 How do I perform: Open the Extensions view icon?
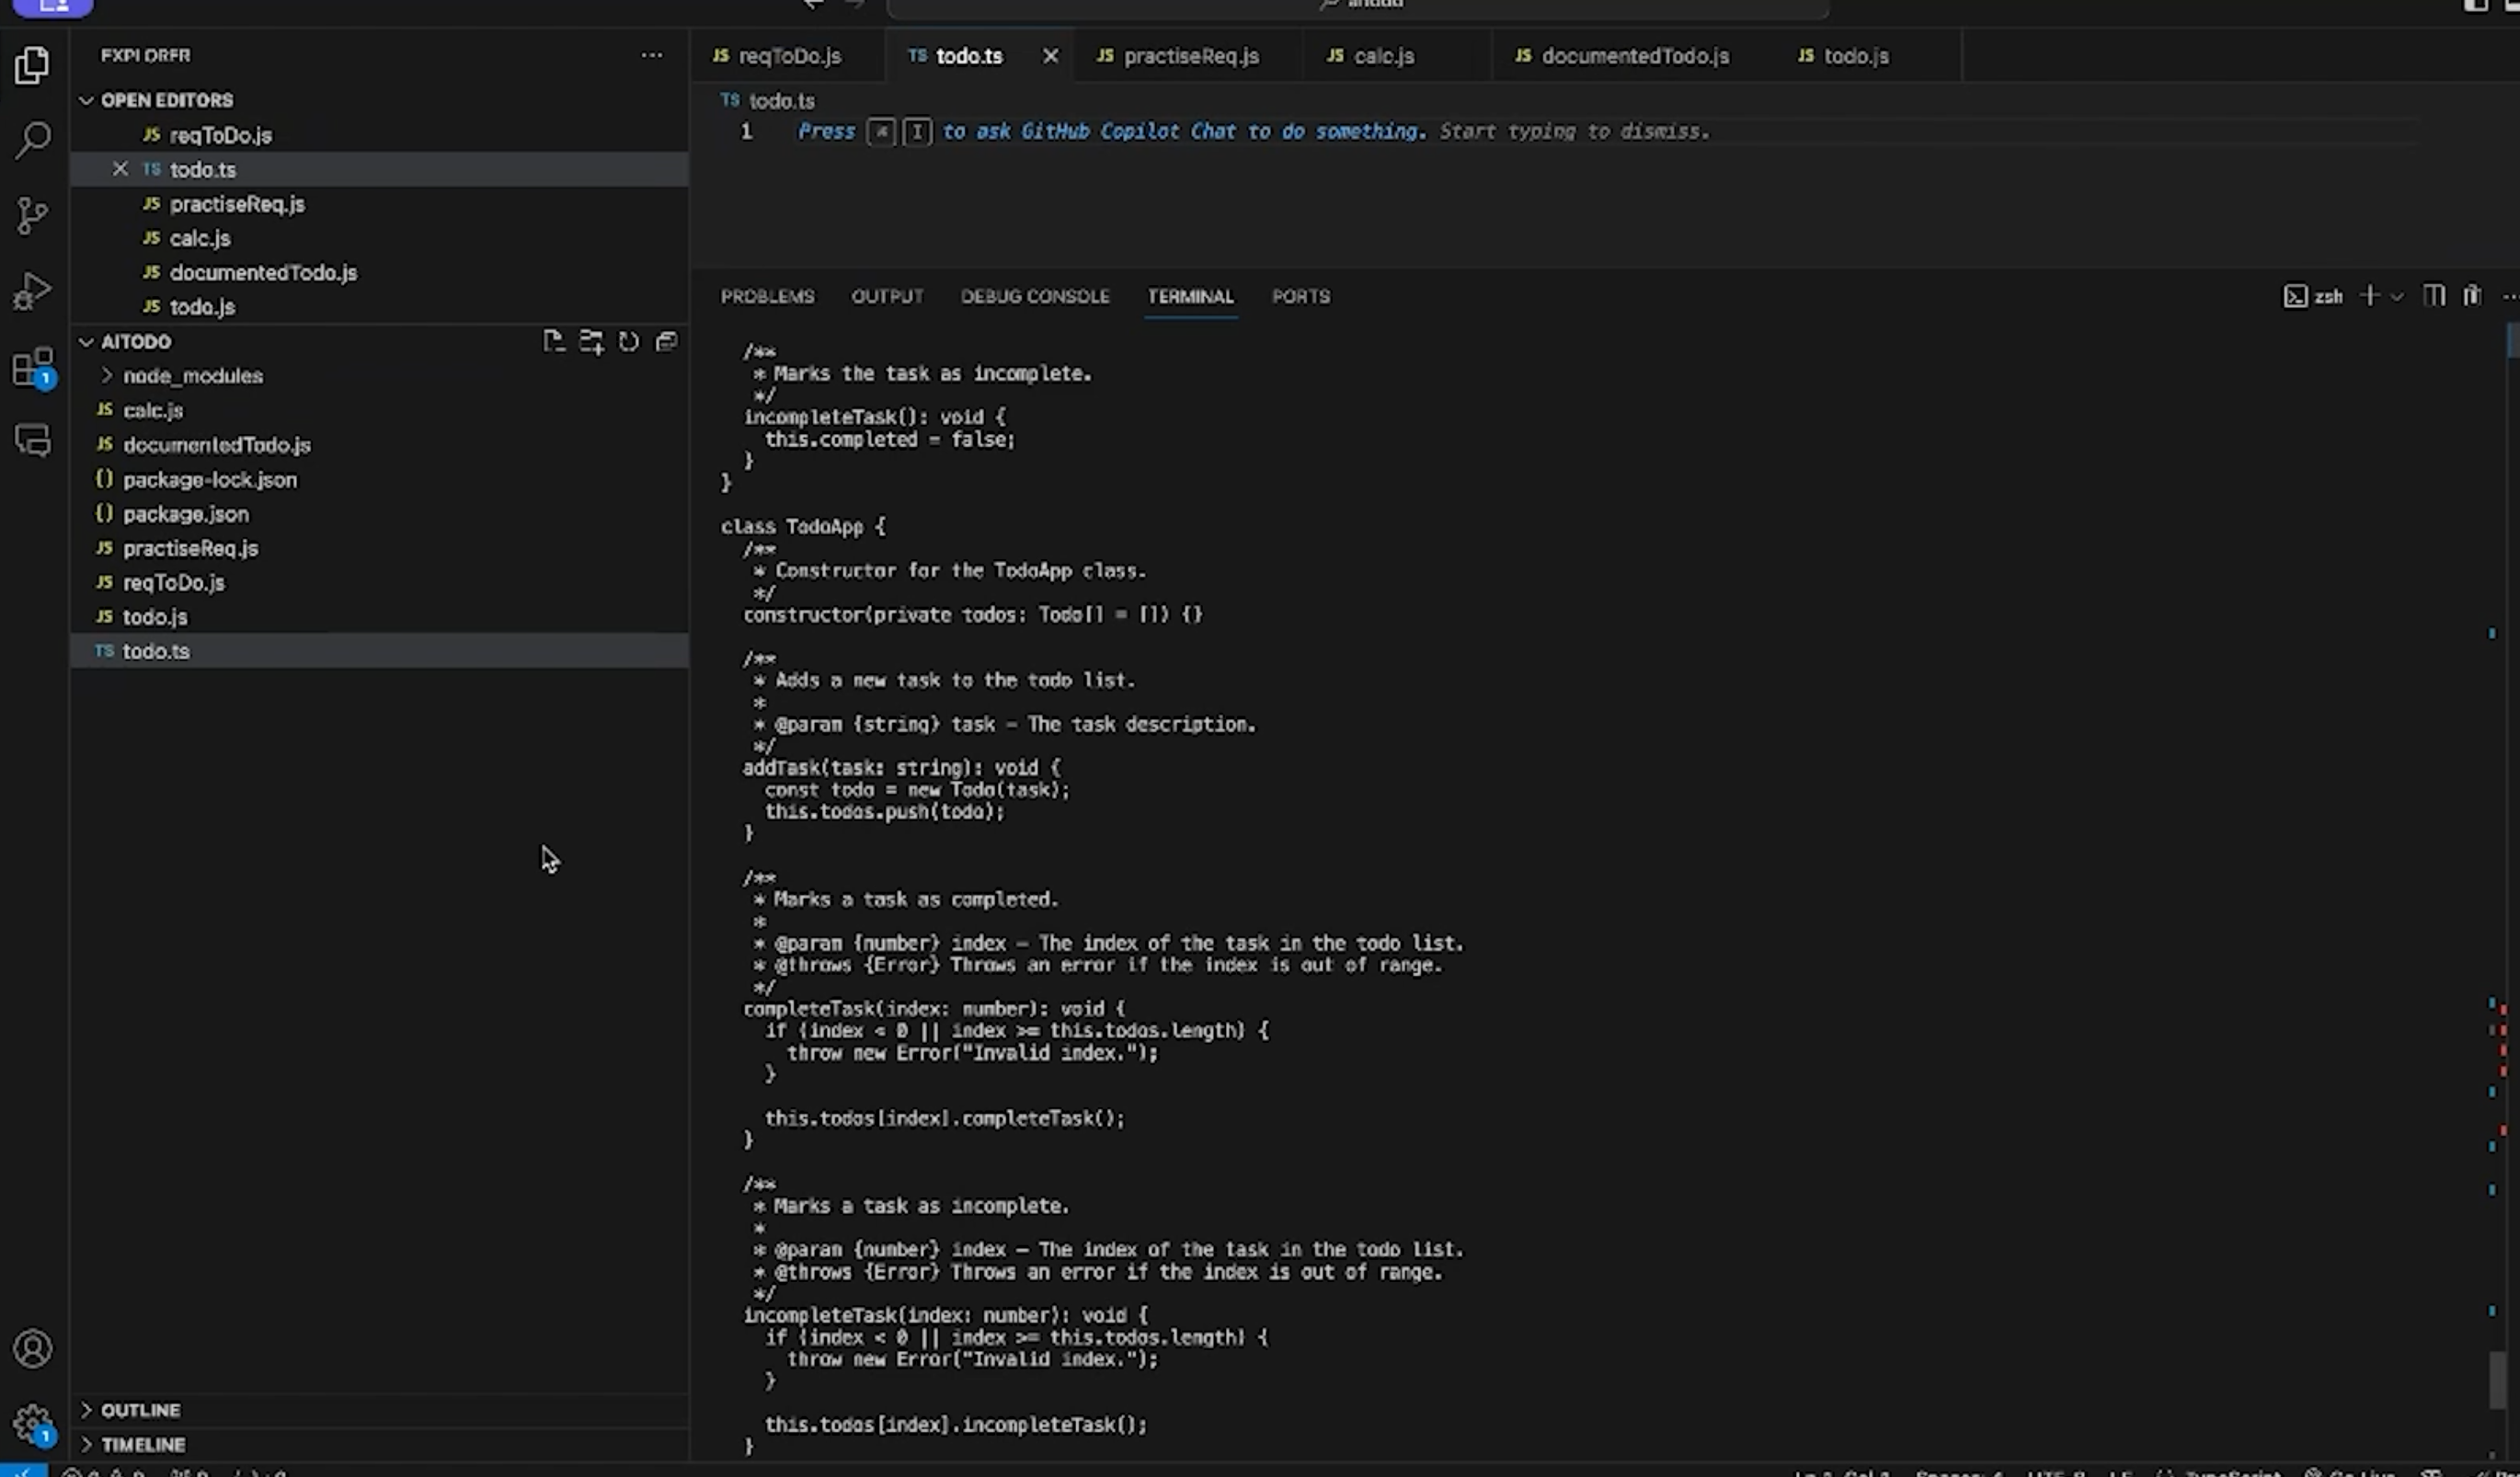32,367
